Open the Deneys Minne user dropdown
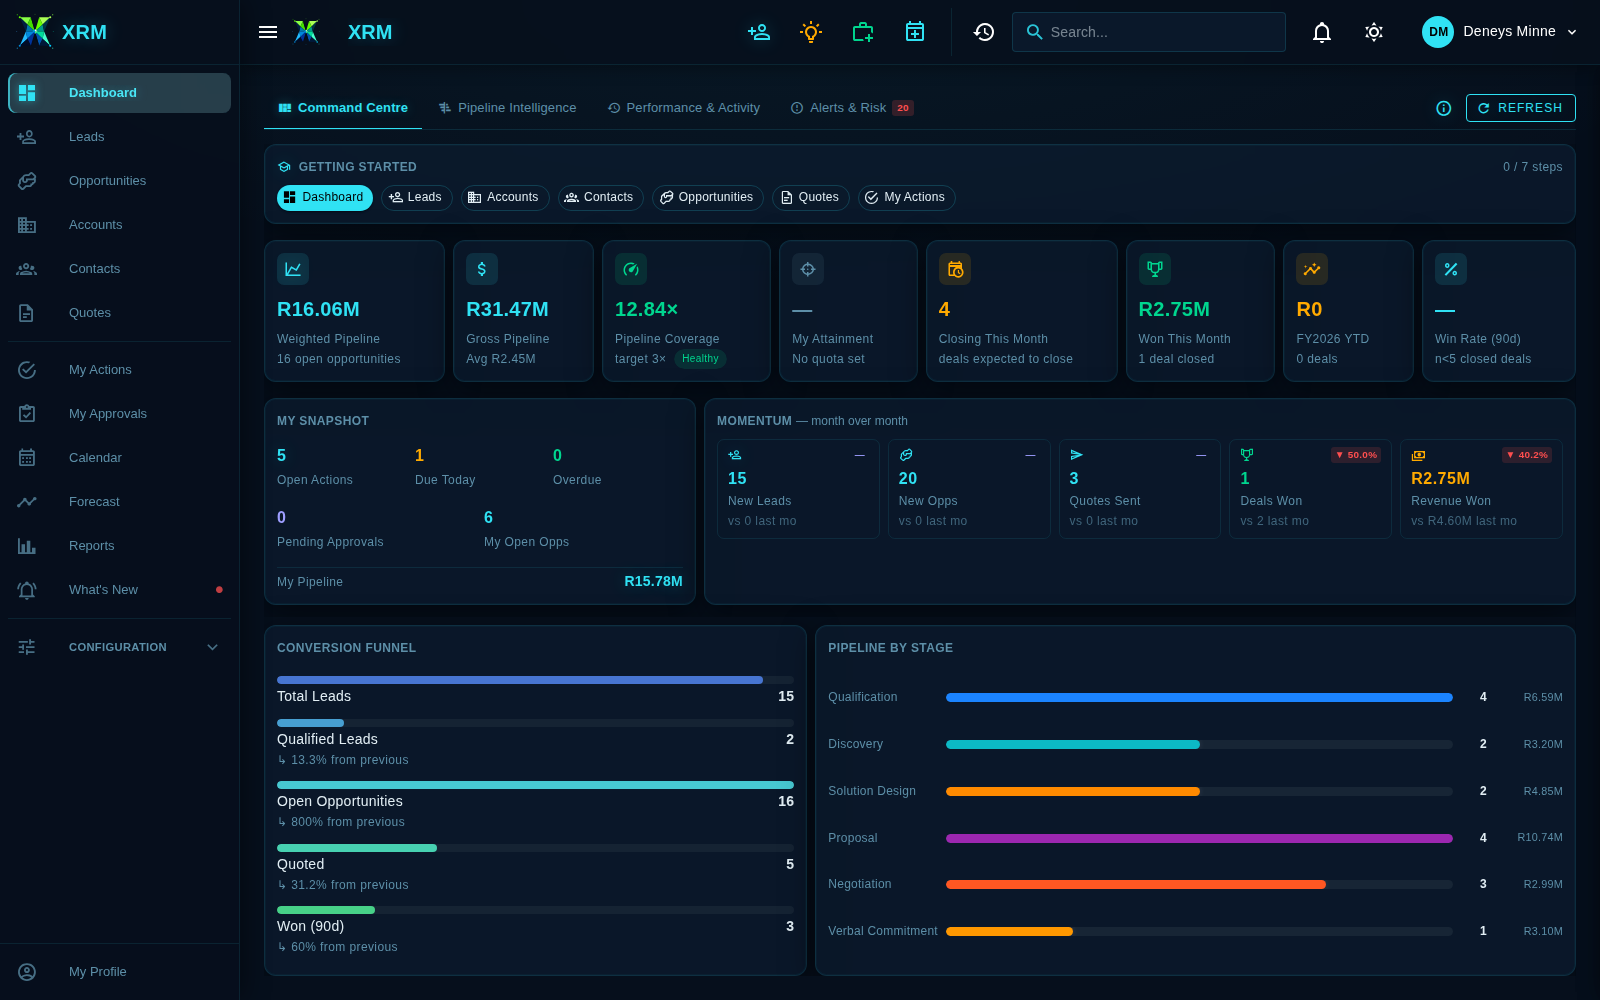 point(1500,32)
